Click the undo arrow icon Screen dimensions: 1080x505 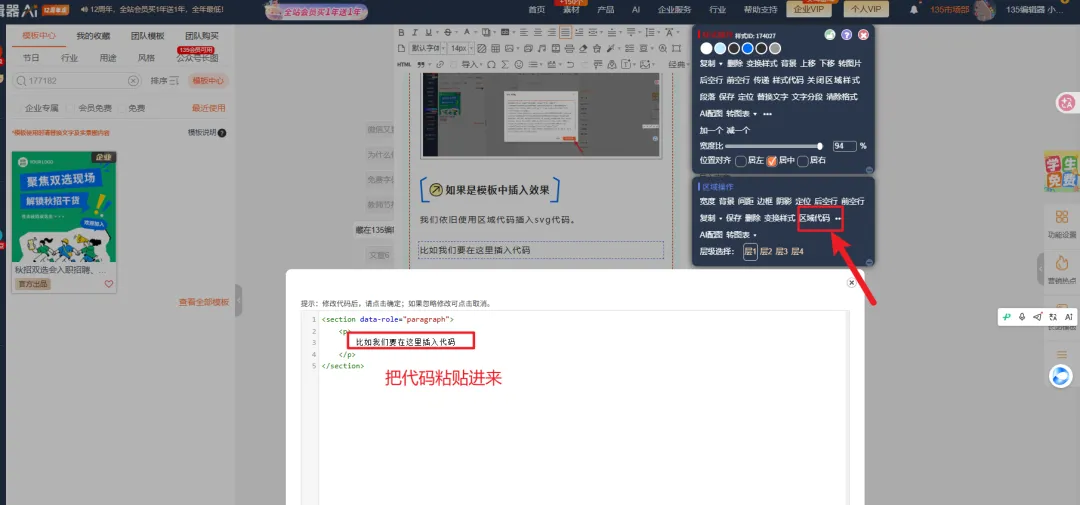570,64
